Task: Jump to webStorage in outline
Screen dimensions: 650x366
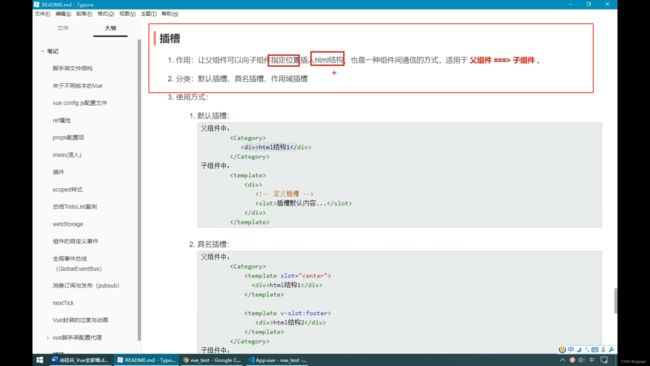Action: [68, 224]
